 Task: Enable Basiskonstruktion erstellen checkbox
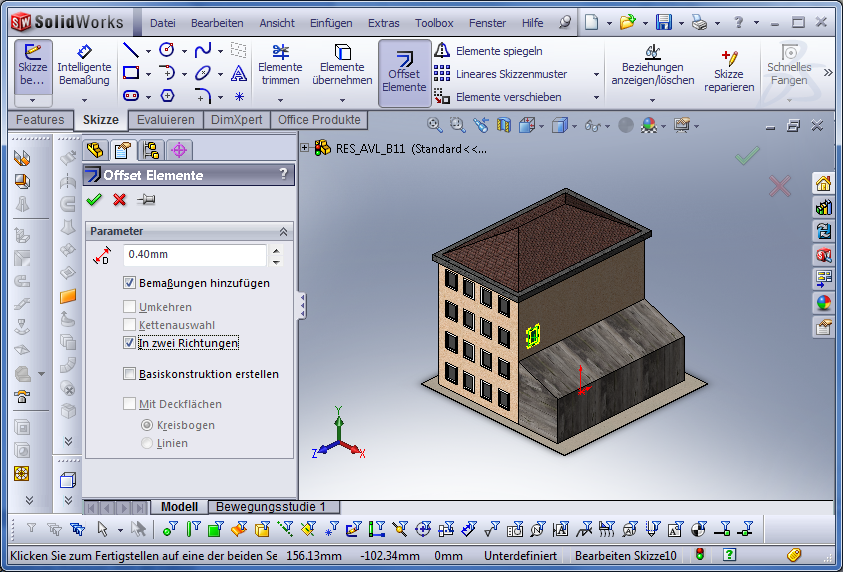[x=129, y=374]
